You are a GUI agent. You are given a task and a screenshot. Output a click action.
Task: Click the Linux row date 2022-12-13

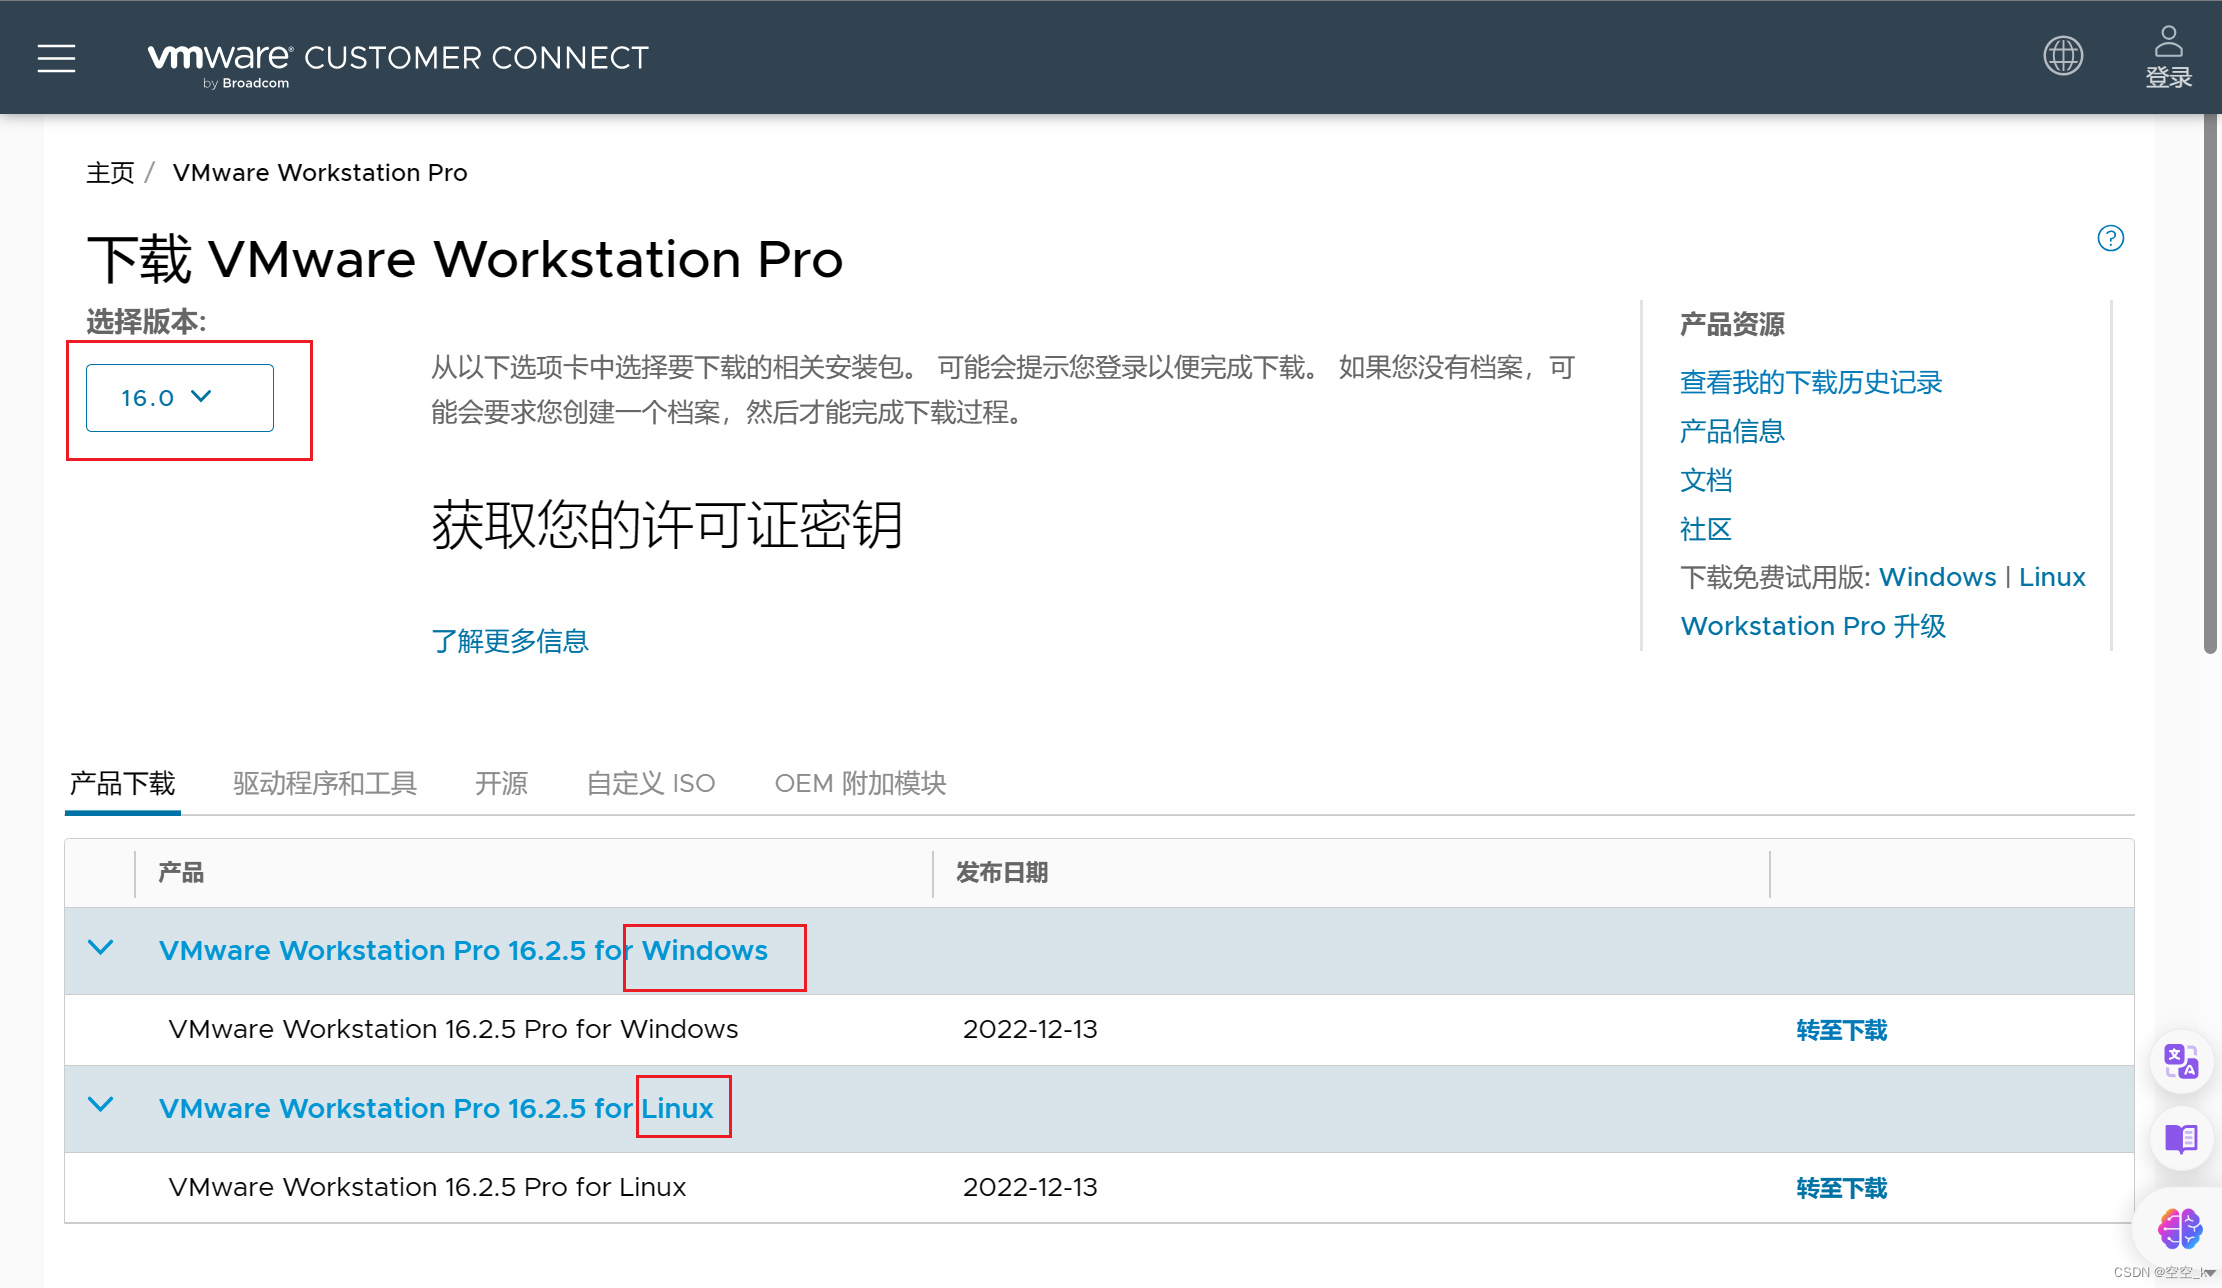pos(1030,1187)
